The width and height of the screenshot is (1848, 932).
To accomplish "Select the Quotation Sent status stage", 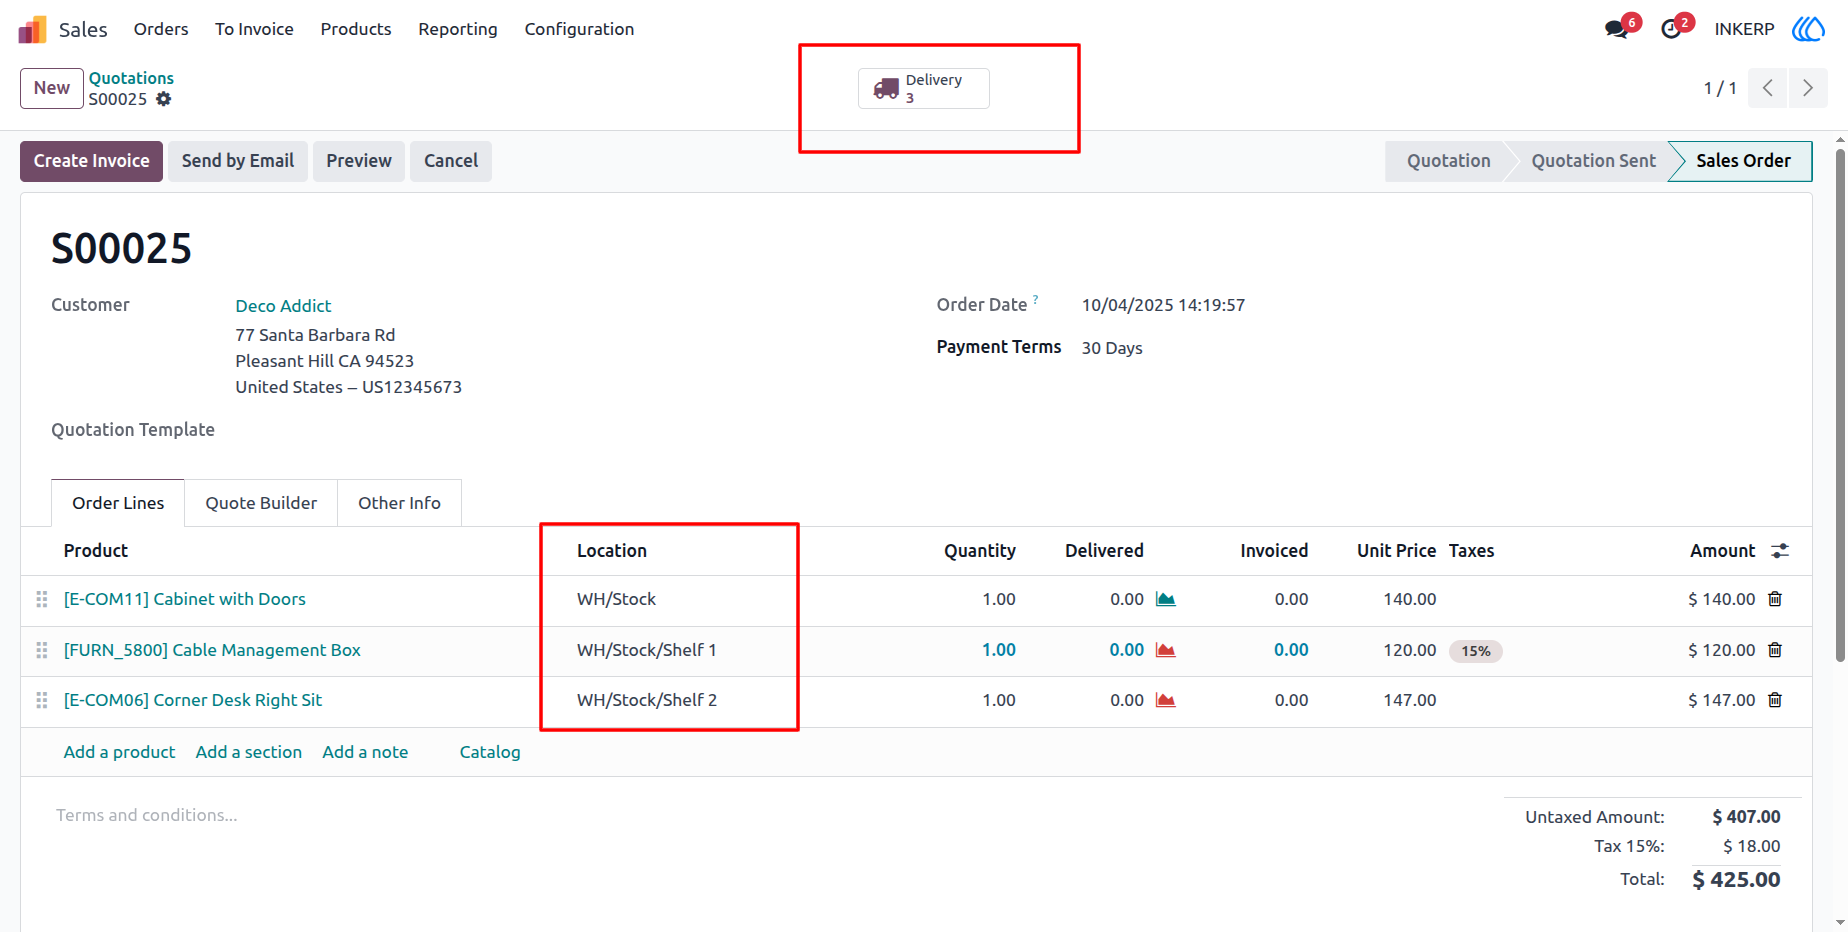I will pos(1593,161).
